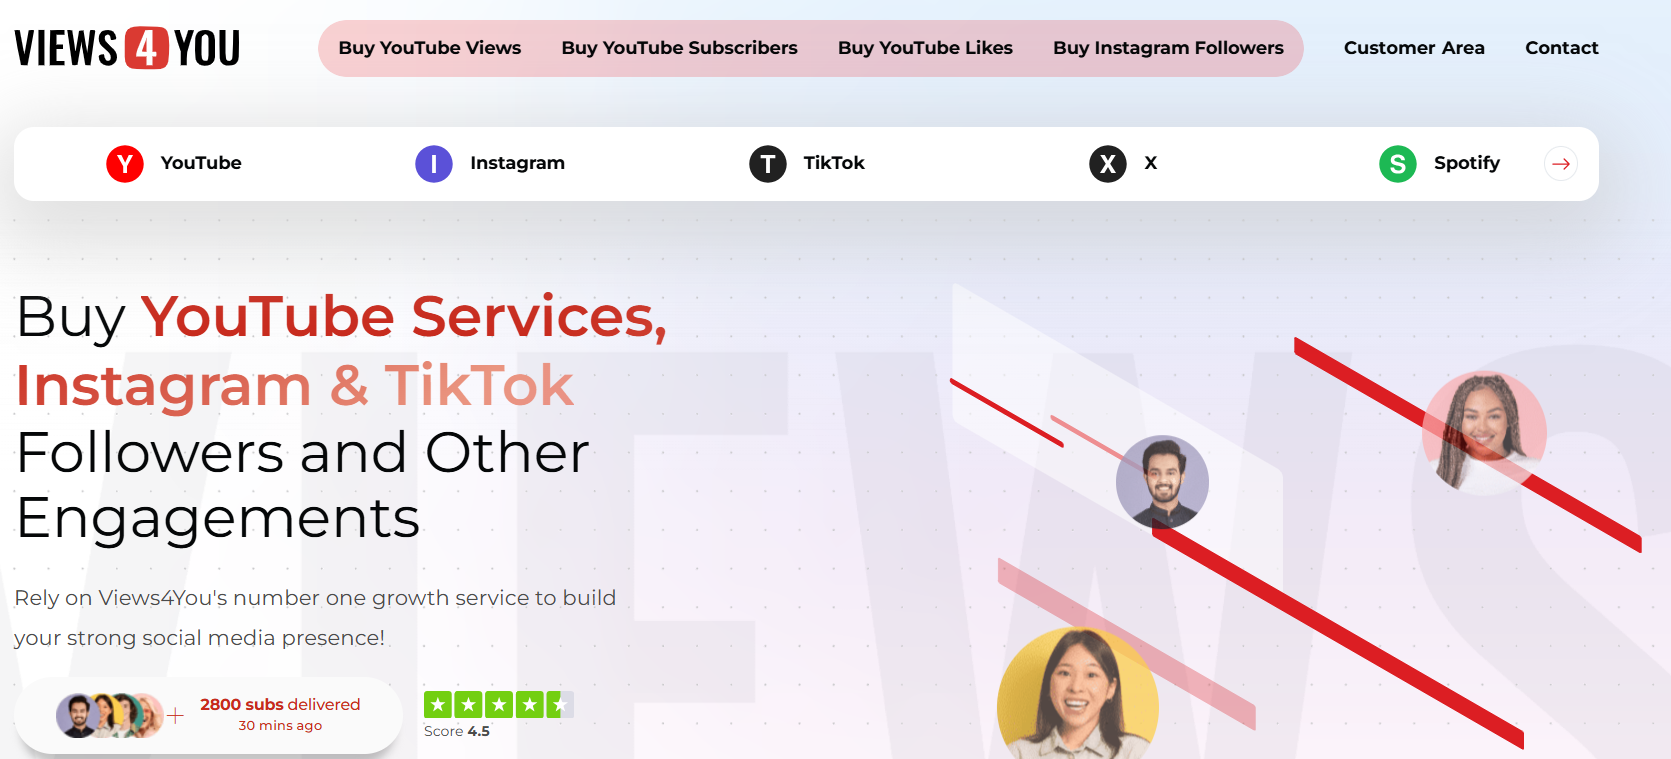
Task: Click the green star rating badge
Action: click(498, 705)
